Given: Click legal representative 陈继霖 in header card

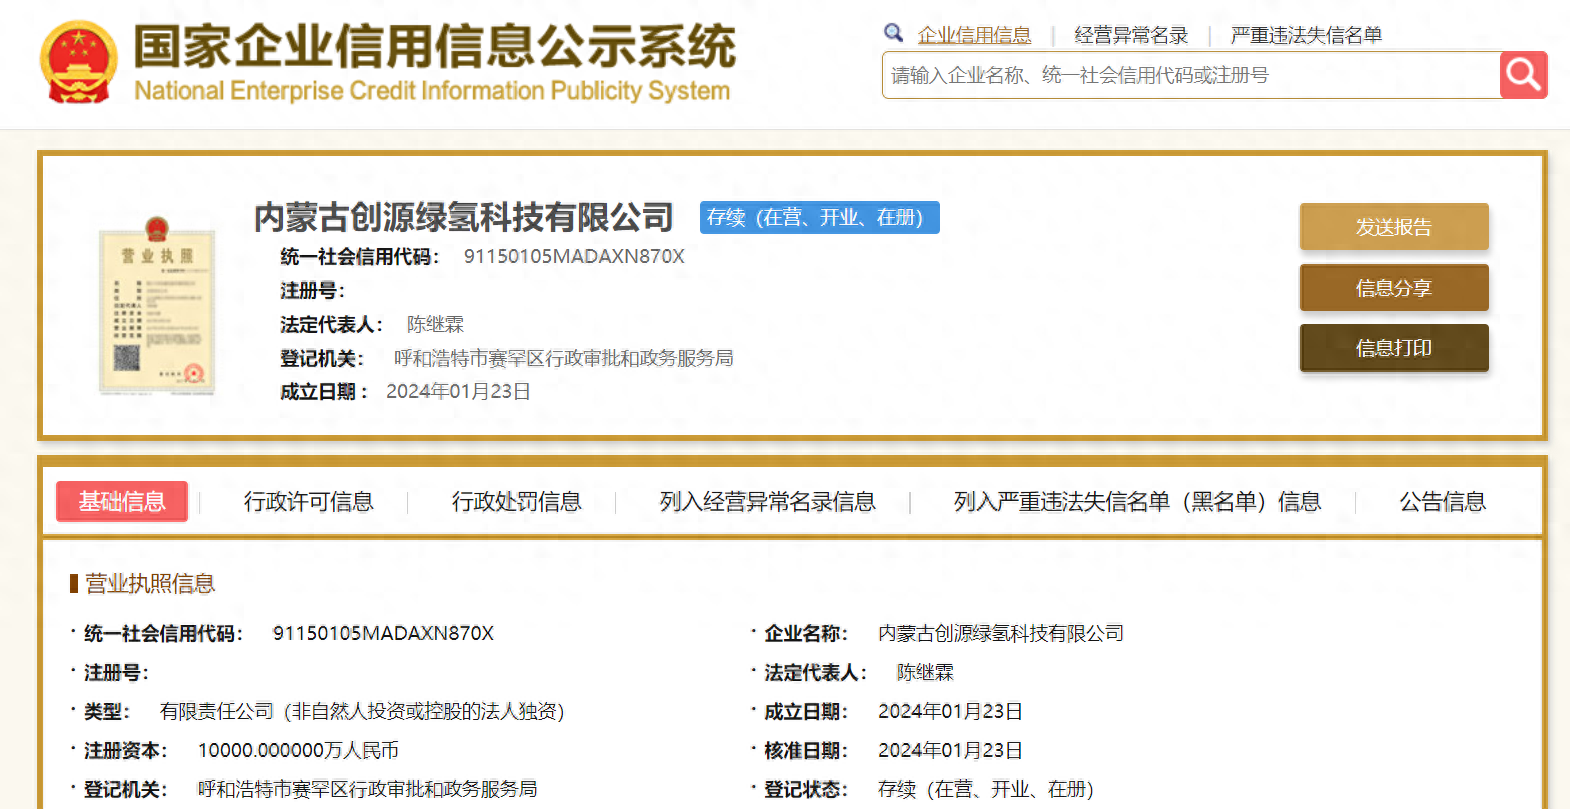Looking at the screenshot, I should pyautogui.click(x=436, y=325).
